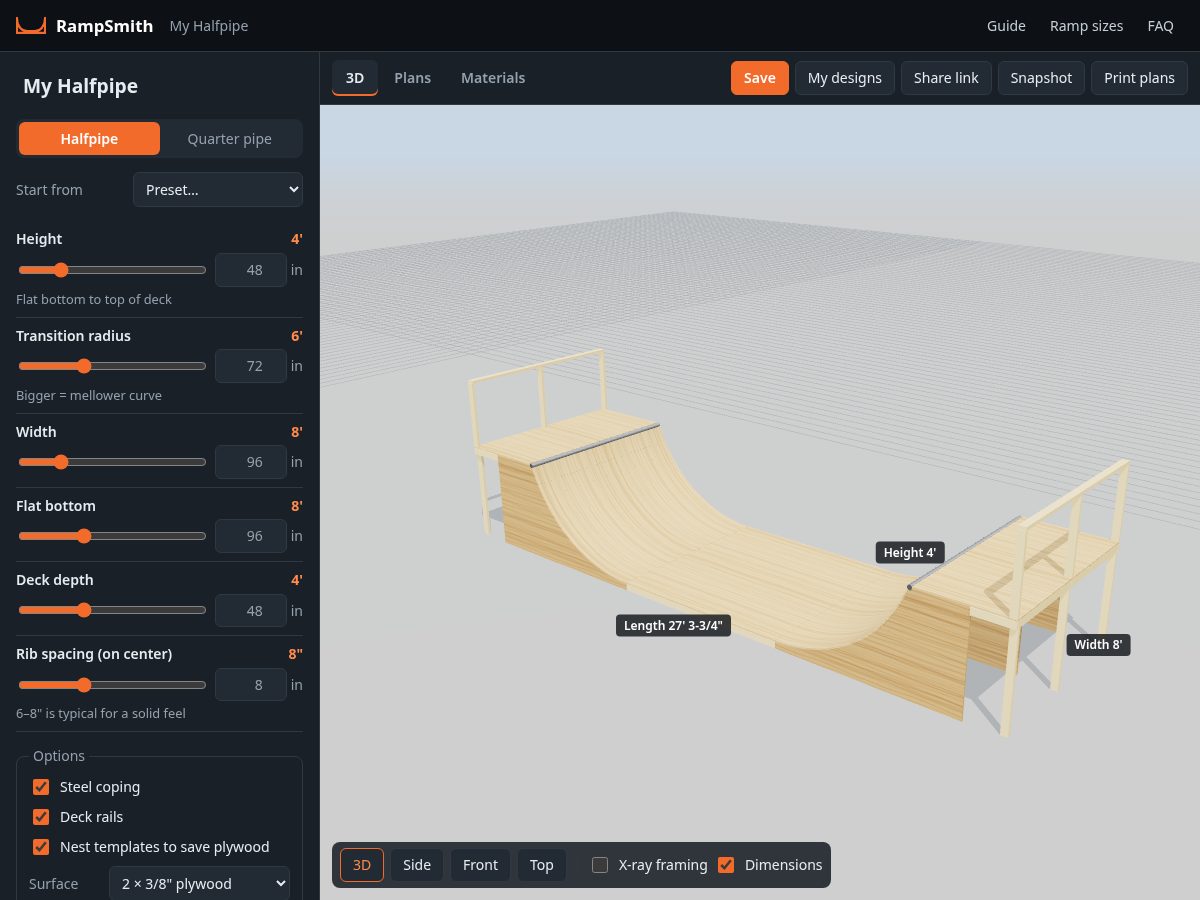Uncheck the Steel coping option
The image size is (1200, 900).
pyautogui.click(x=41, y=787)
